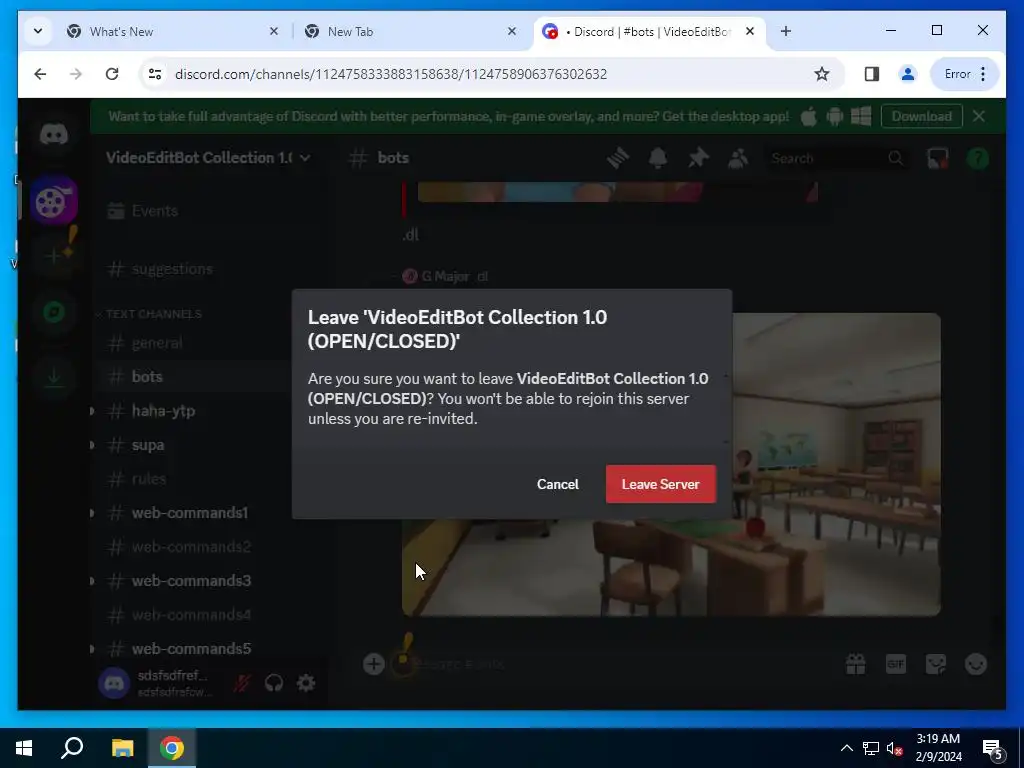View site information icon in address bar
This screenshot has width=1024, height=768.
[155, 74]
